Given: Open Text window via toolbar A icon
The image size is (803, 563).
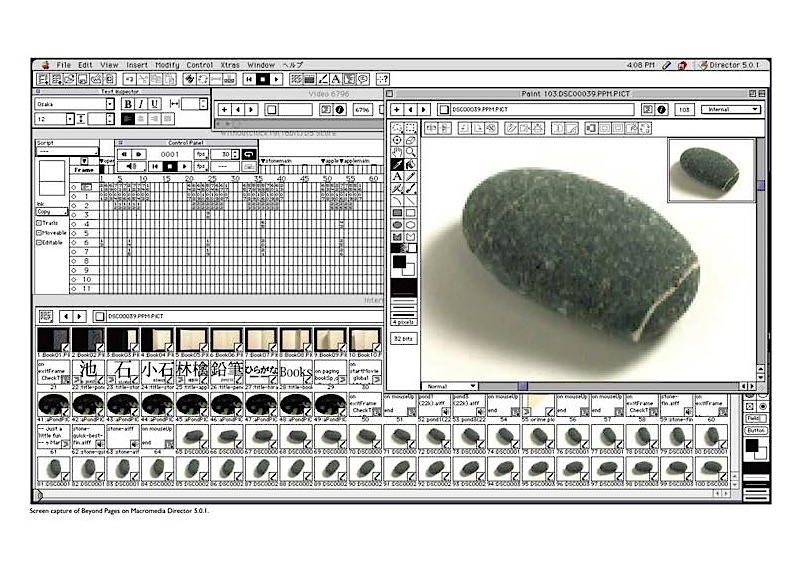Looking at the screenshot, I should 336,79.
